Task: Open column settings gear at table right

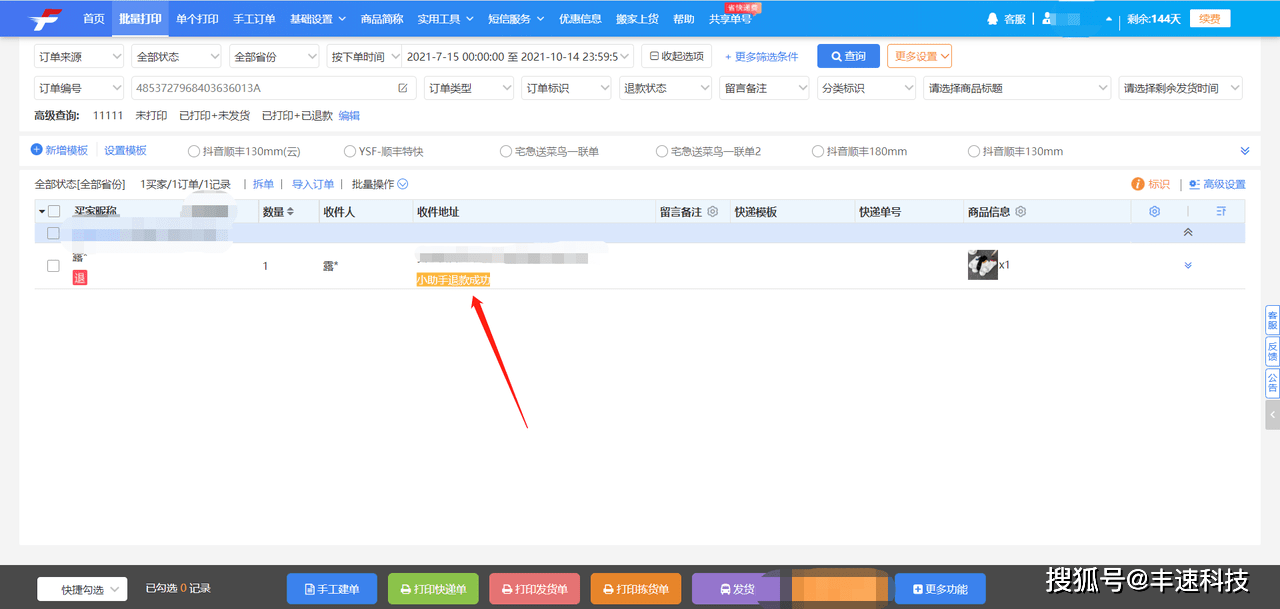Action: [1154, 212]
